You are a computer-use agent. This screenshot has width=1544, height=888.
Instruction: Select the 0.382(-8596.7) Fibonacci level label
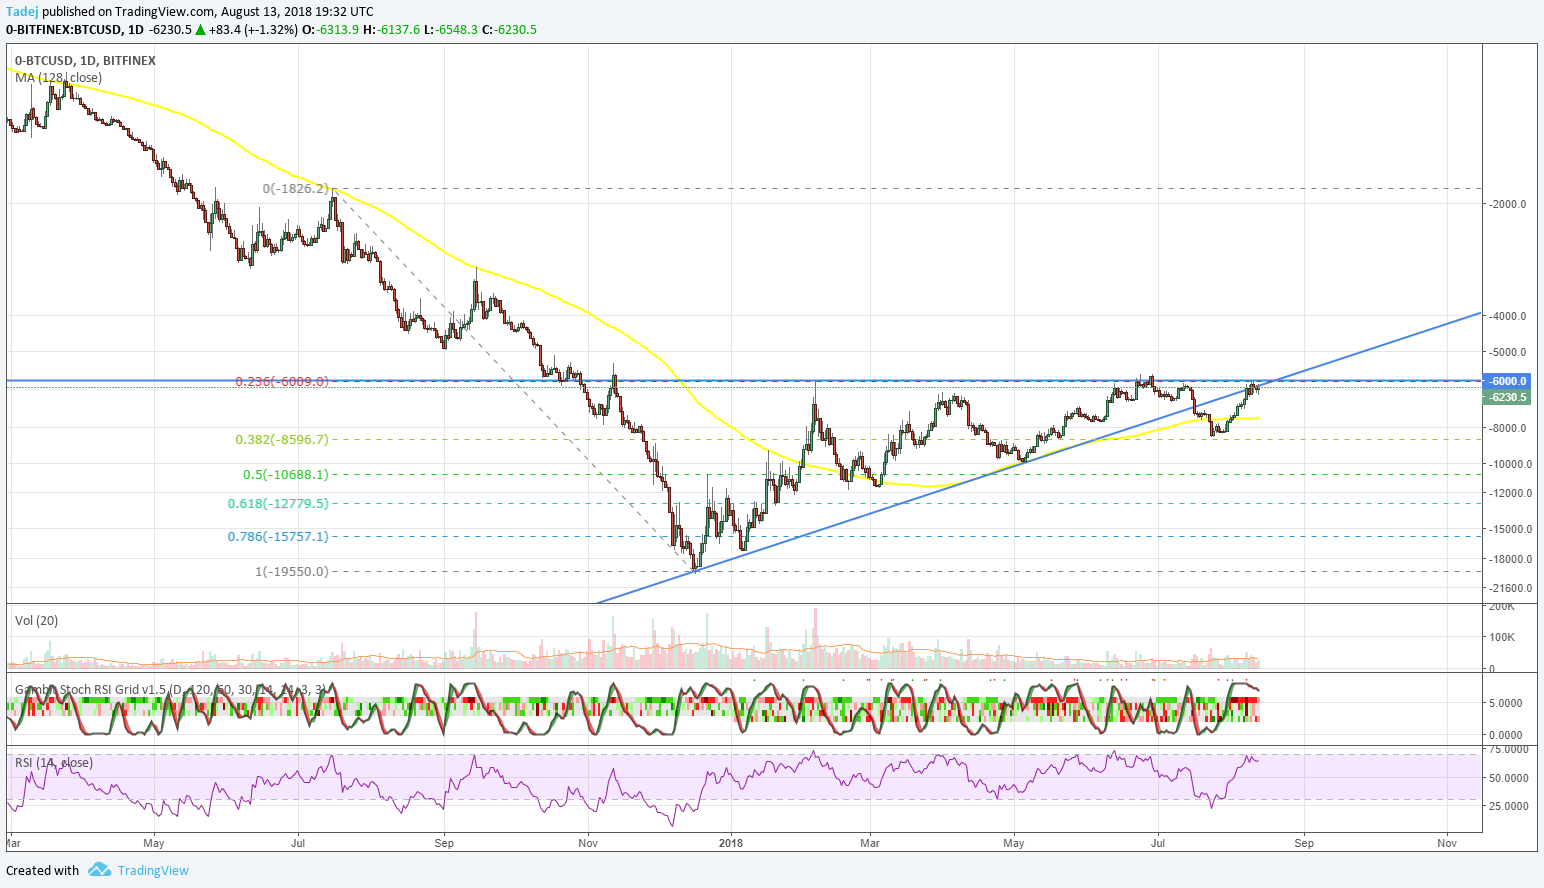[282, 439]
